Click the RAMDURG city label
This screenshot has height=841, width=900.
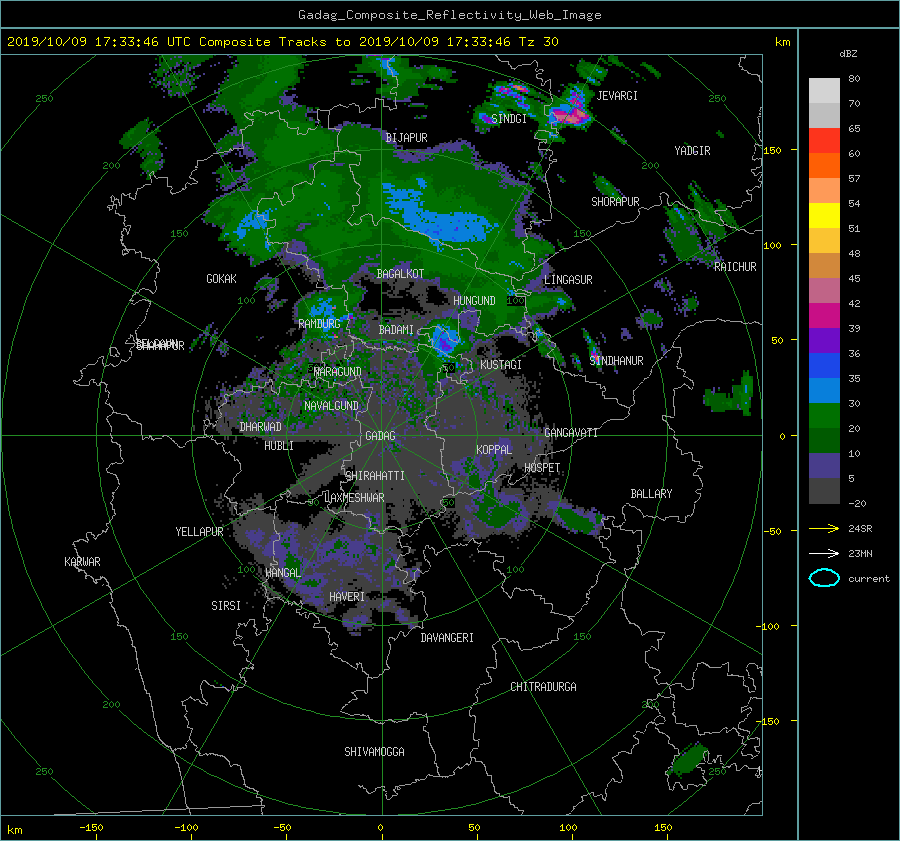(319, 324)
